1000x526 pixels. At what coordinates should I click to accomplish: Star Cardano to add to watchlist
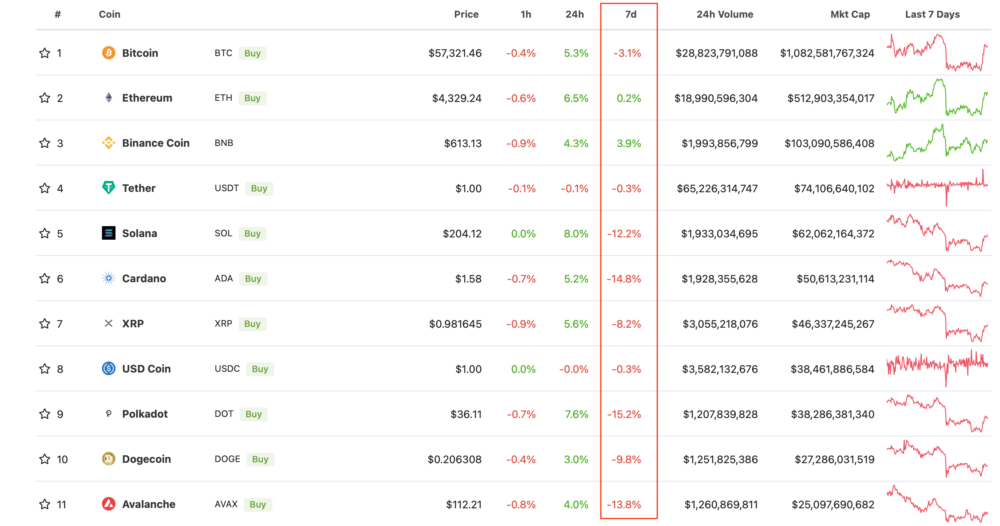click(44, 279)
